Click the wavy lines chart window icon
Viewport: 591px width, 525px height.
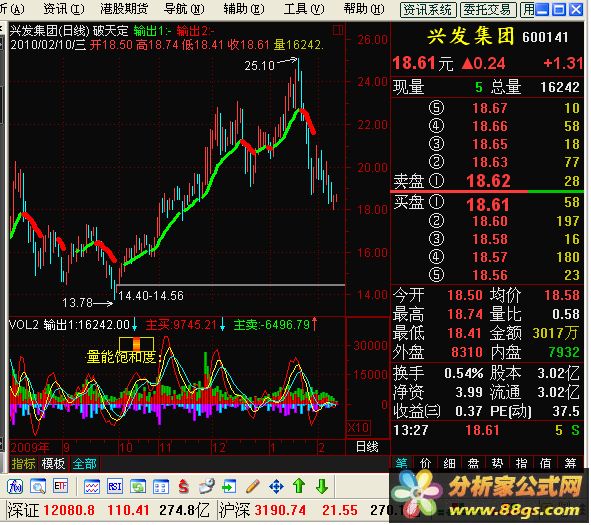(x=92, y=487)
